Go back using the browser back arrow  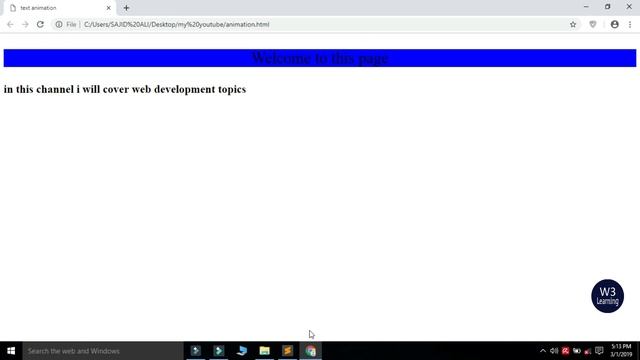[10, 24]
